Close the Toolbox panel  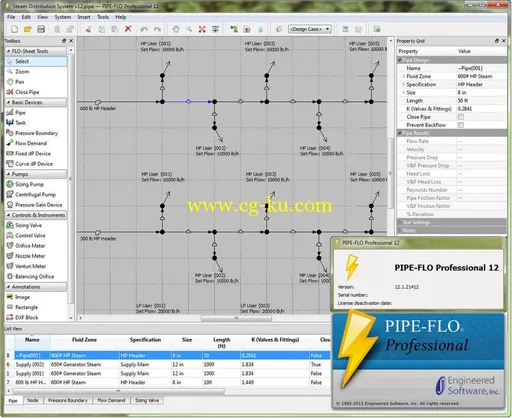click(71, 41)
